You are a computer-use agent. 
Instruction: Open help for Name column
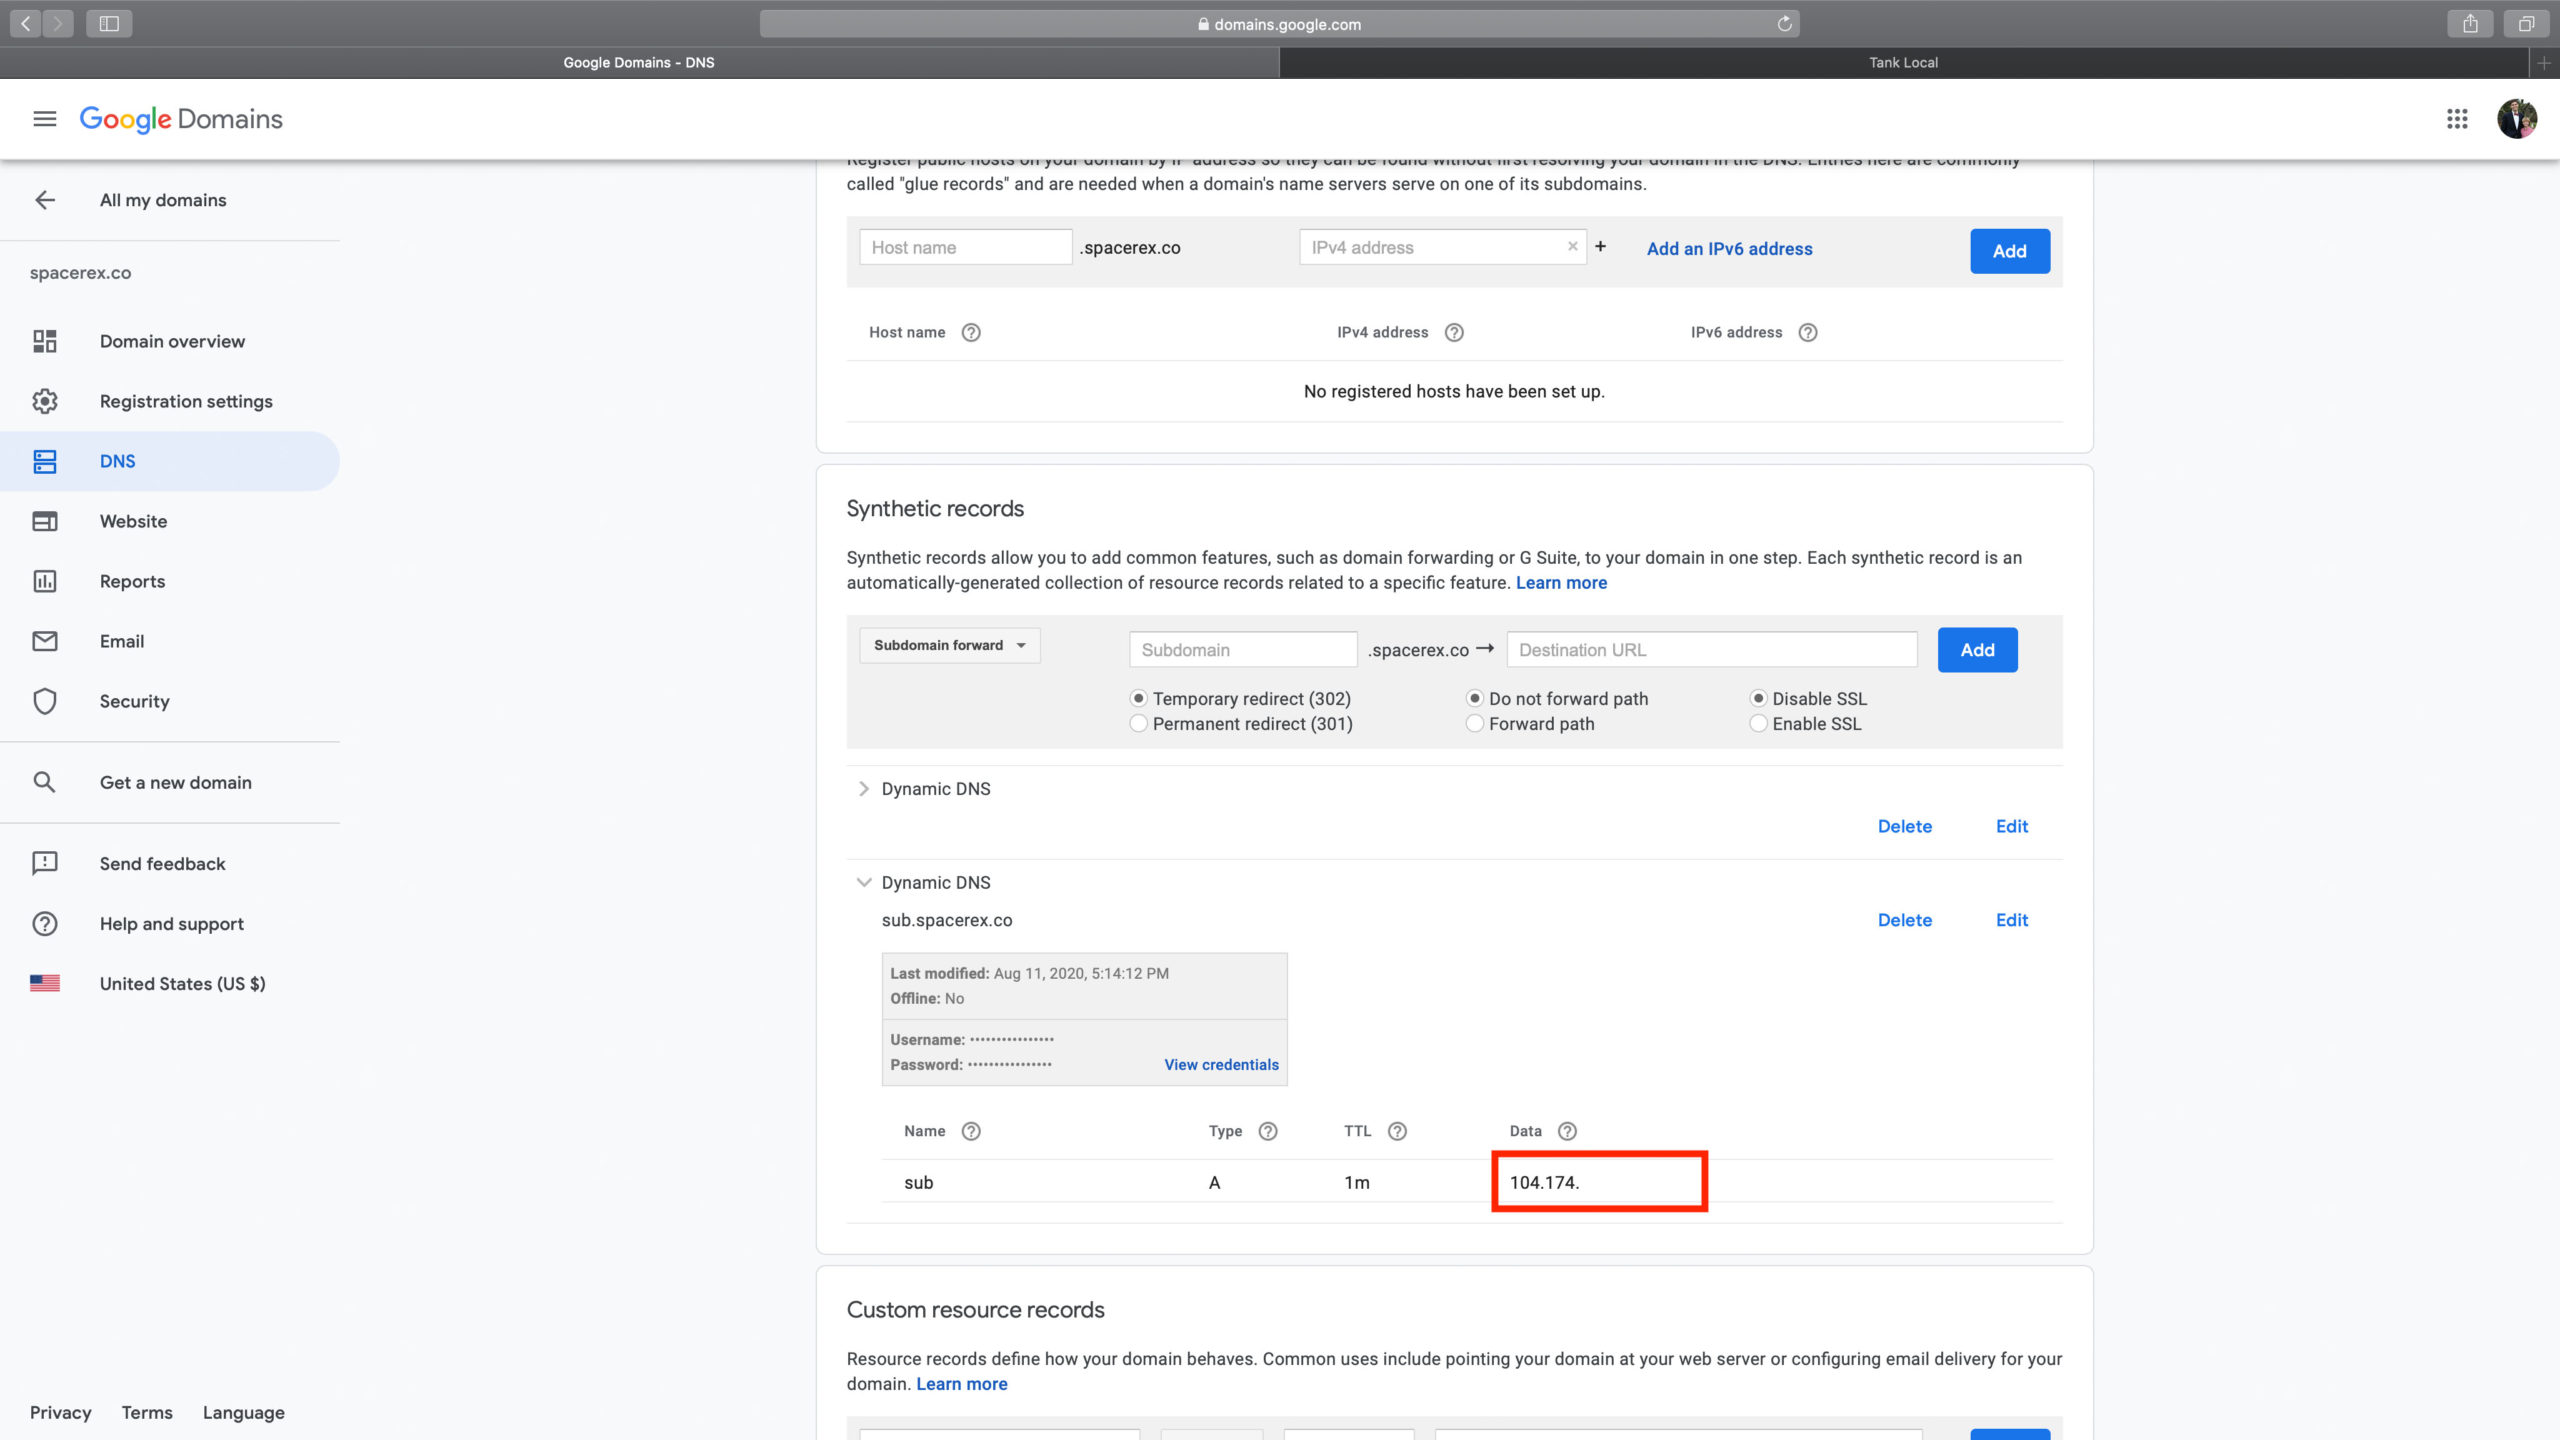pyautogui.click(x=970, y=1131)
